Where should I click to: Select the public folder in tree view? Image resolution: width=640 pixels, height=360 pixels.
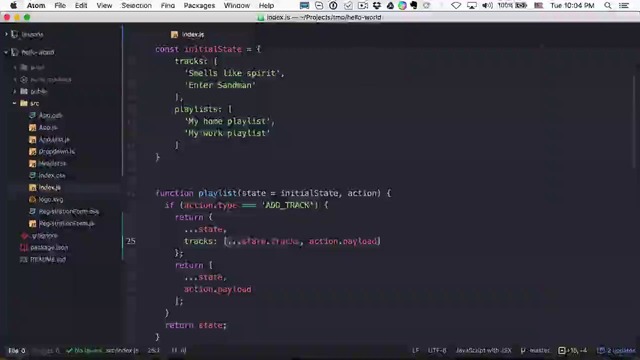39,91
